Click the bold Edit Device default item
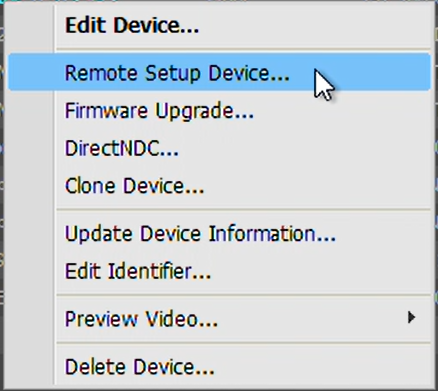 [x=132, y=25]
